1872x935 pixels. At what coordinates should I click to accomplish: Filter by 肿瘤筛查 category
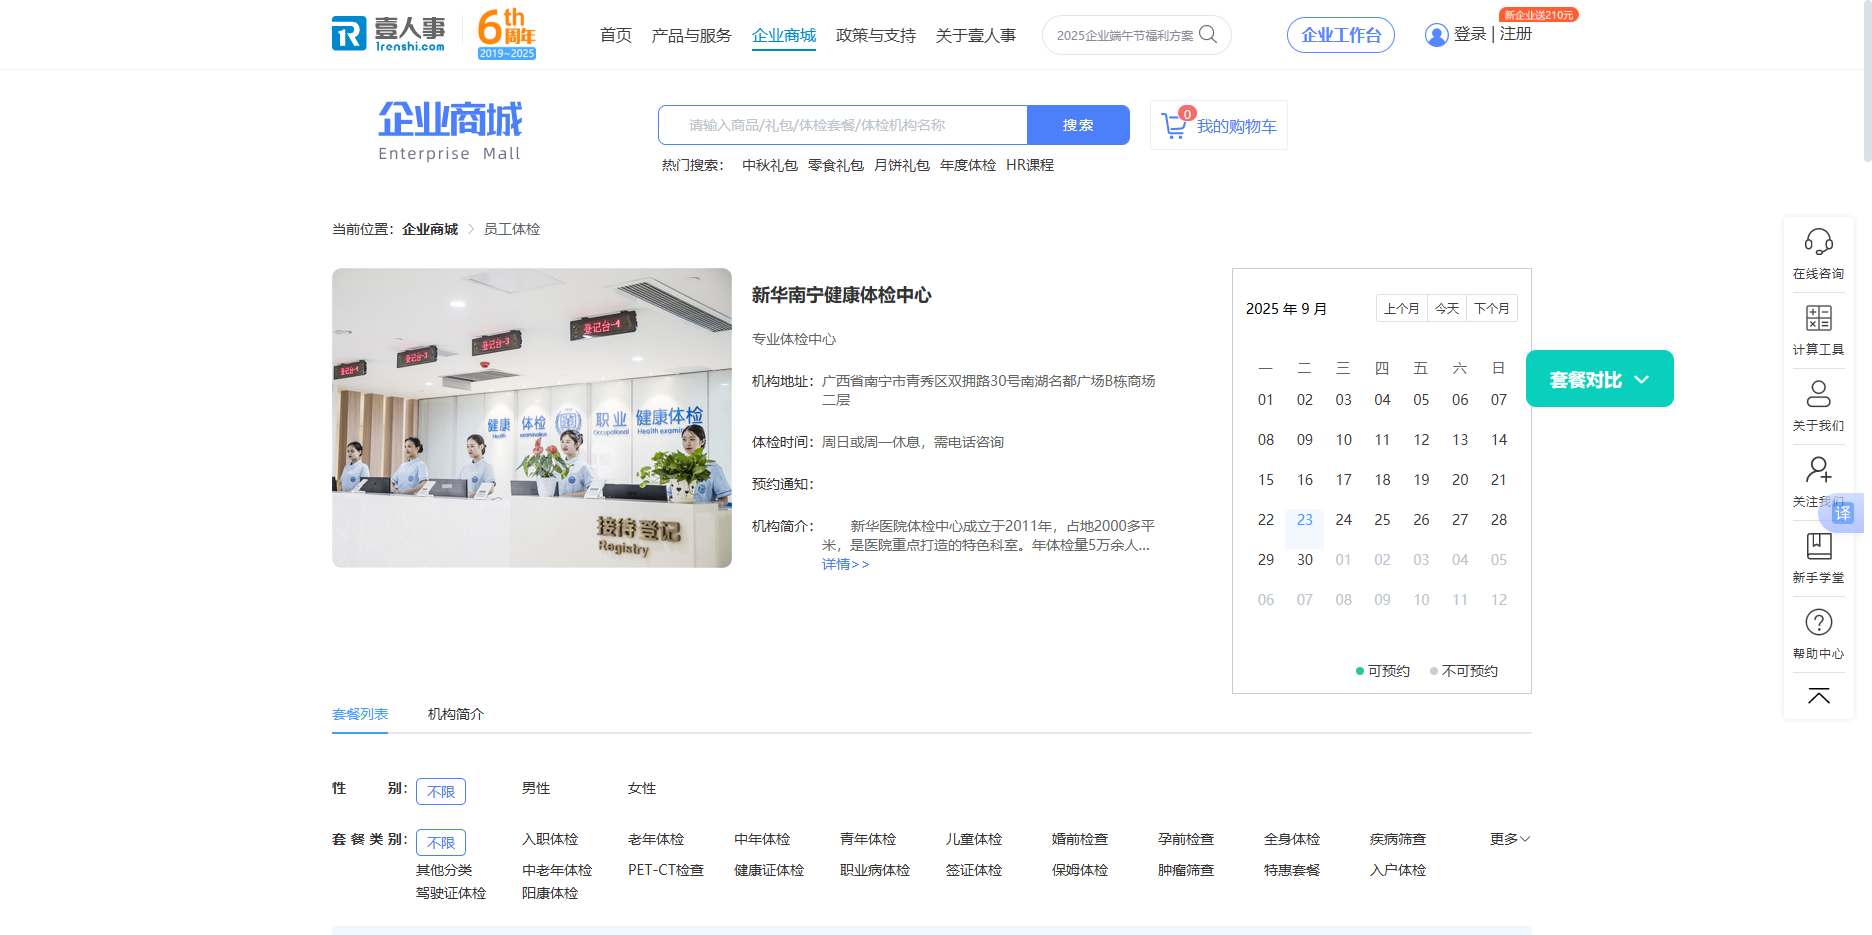tap(1186, 871)
